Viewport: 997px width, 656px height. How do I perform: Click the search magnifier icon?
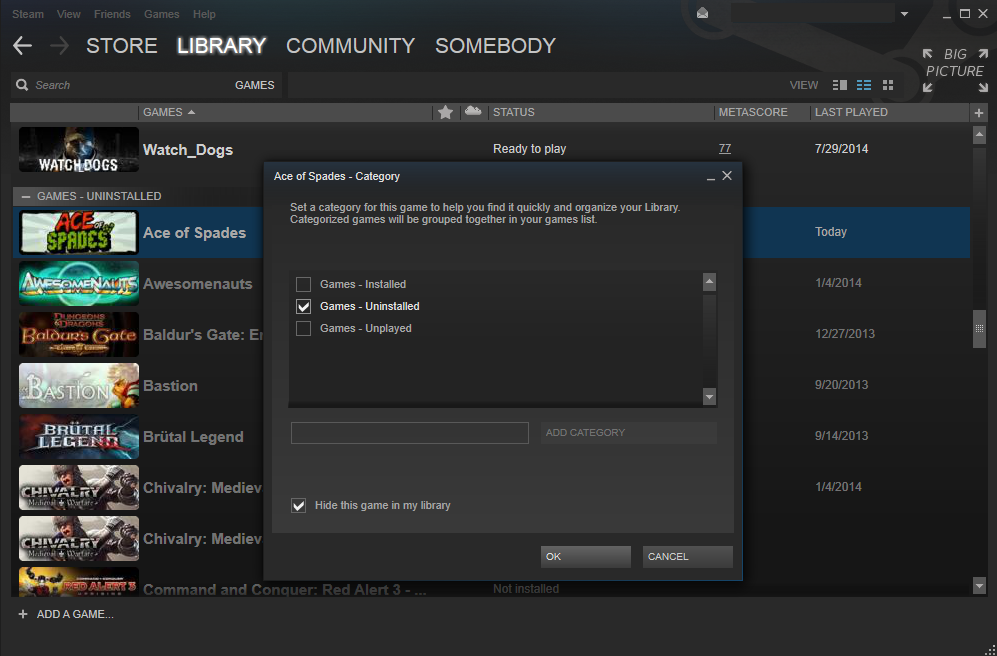[x=22, y=85]
